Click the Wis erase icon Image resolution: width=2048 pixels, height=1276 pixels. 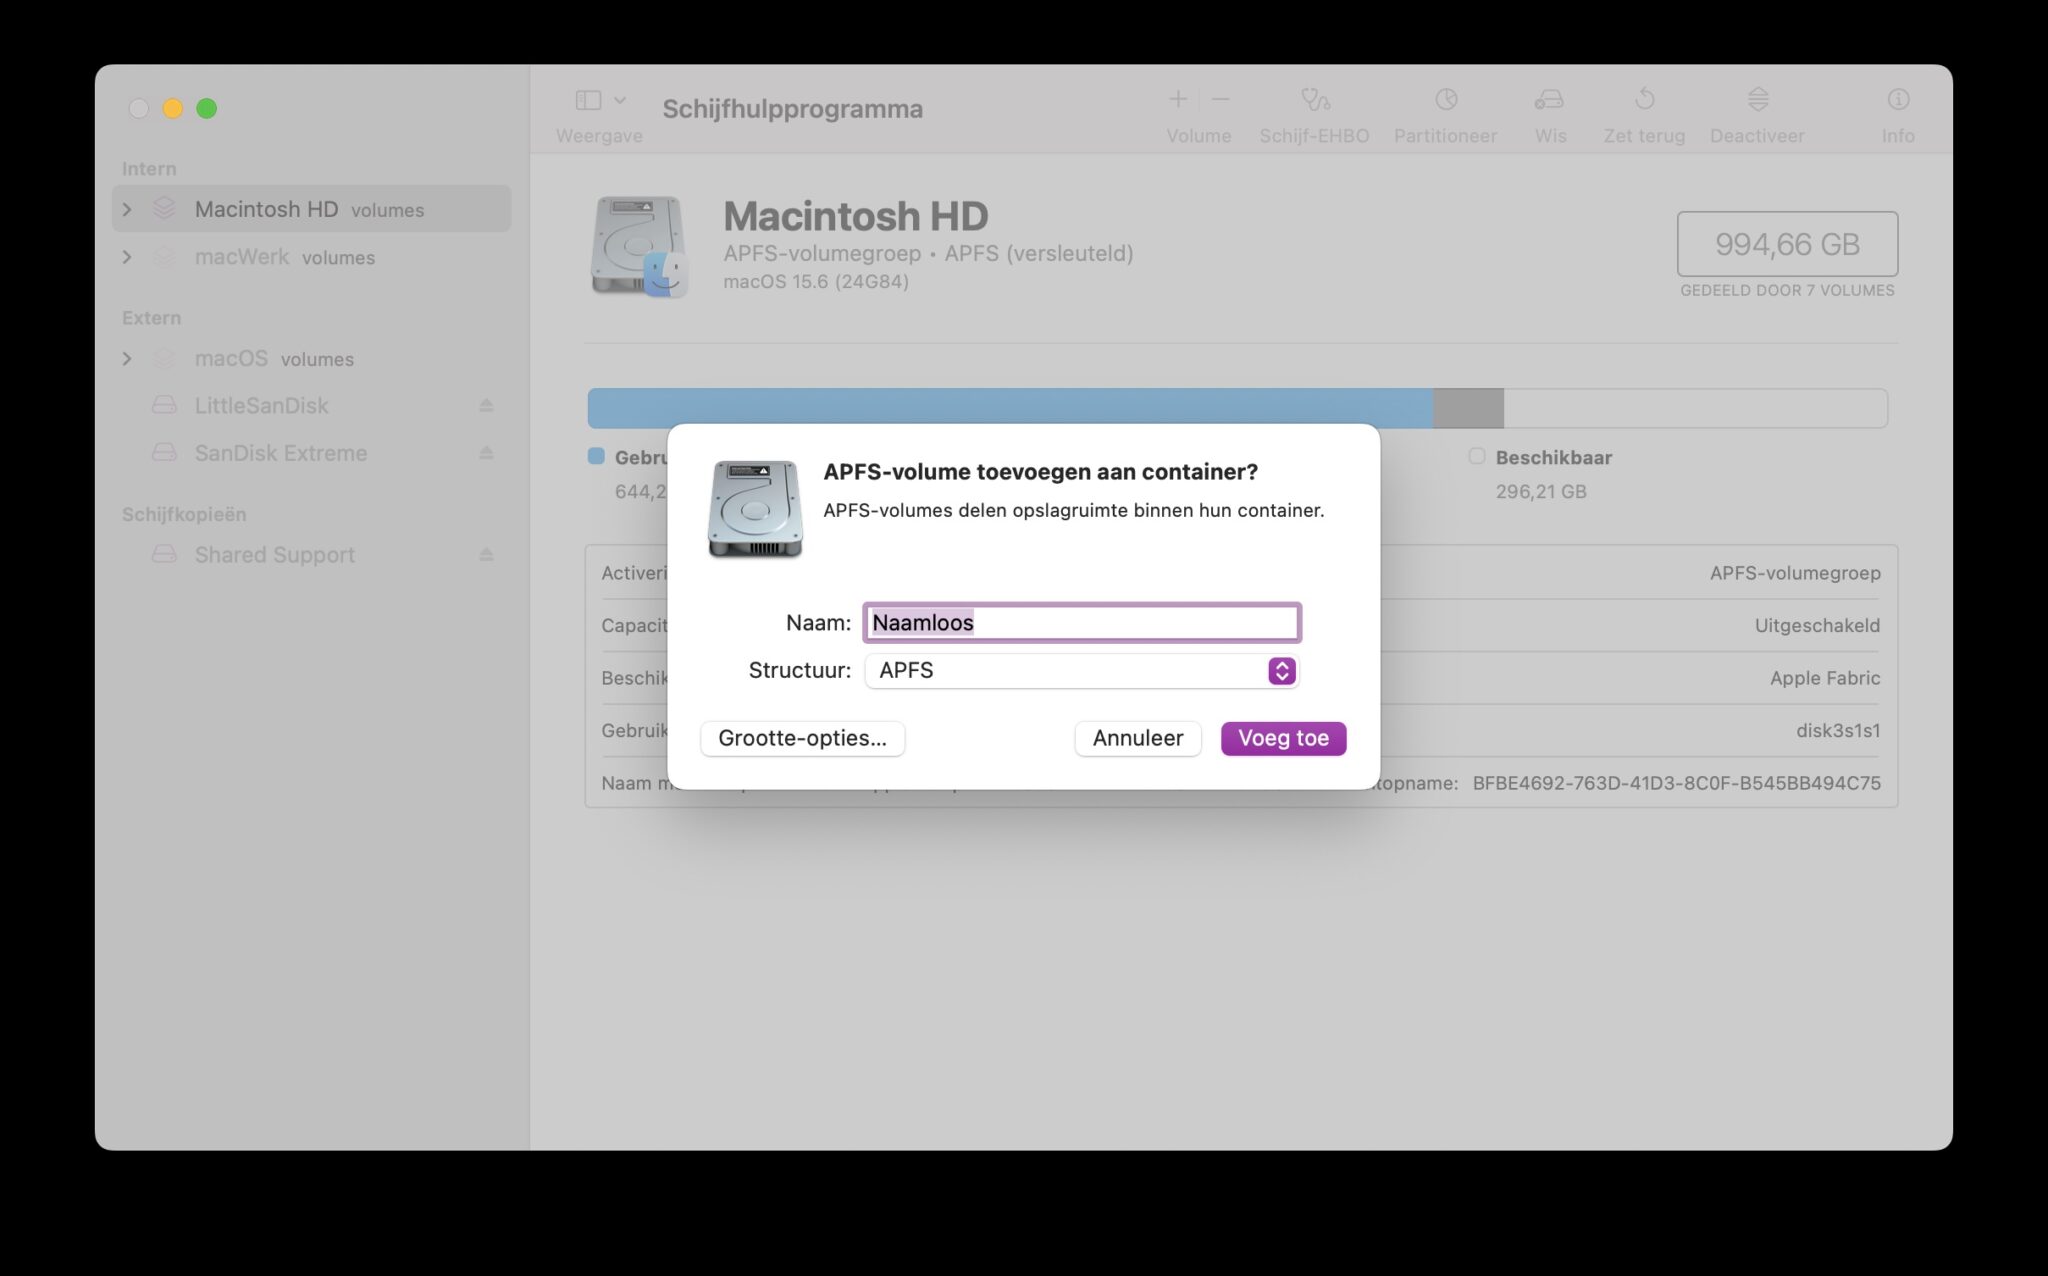coord(1549,100)
